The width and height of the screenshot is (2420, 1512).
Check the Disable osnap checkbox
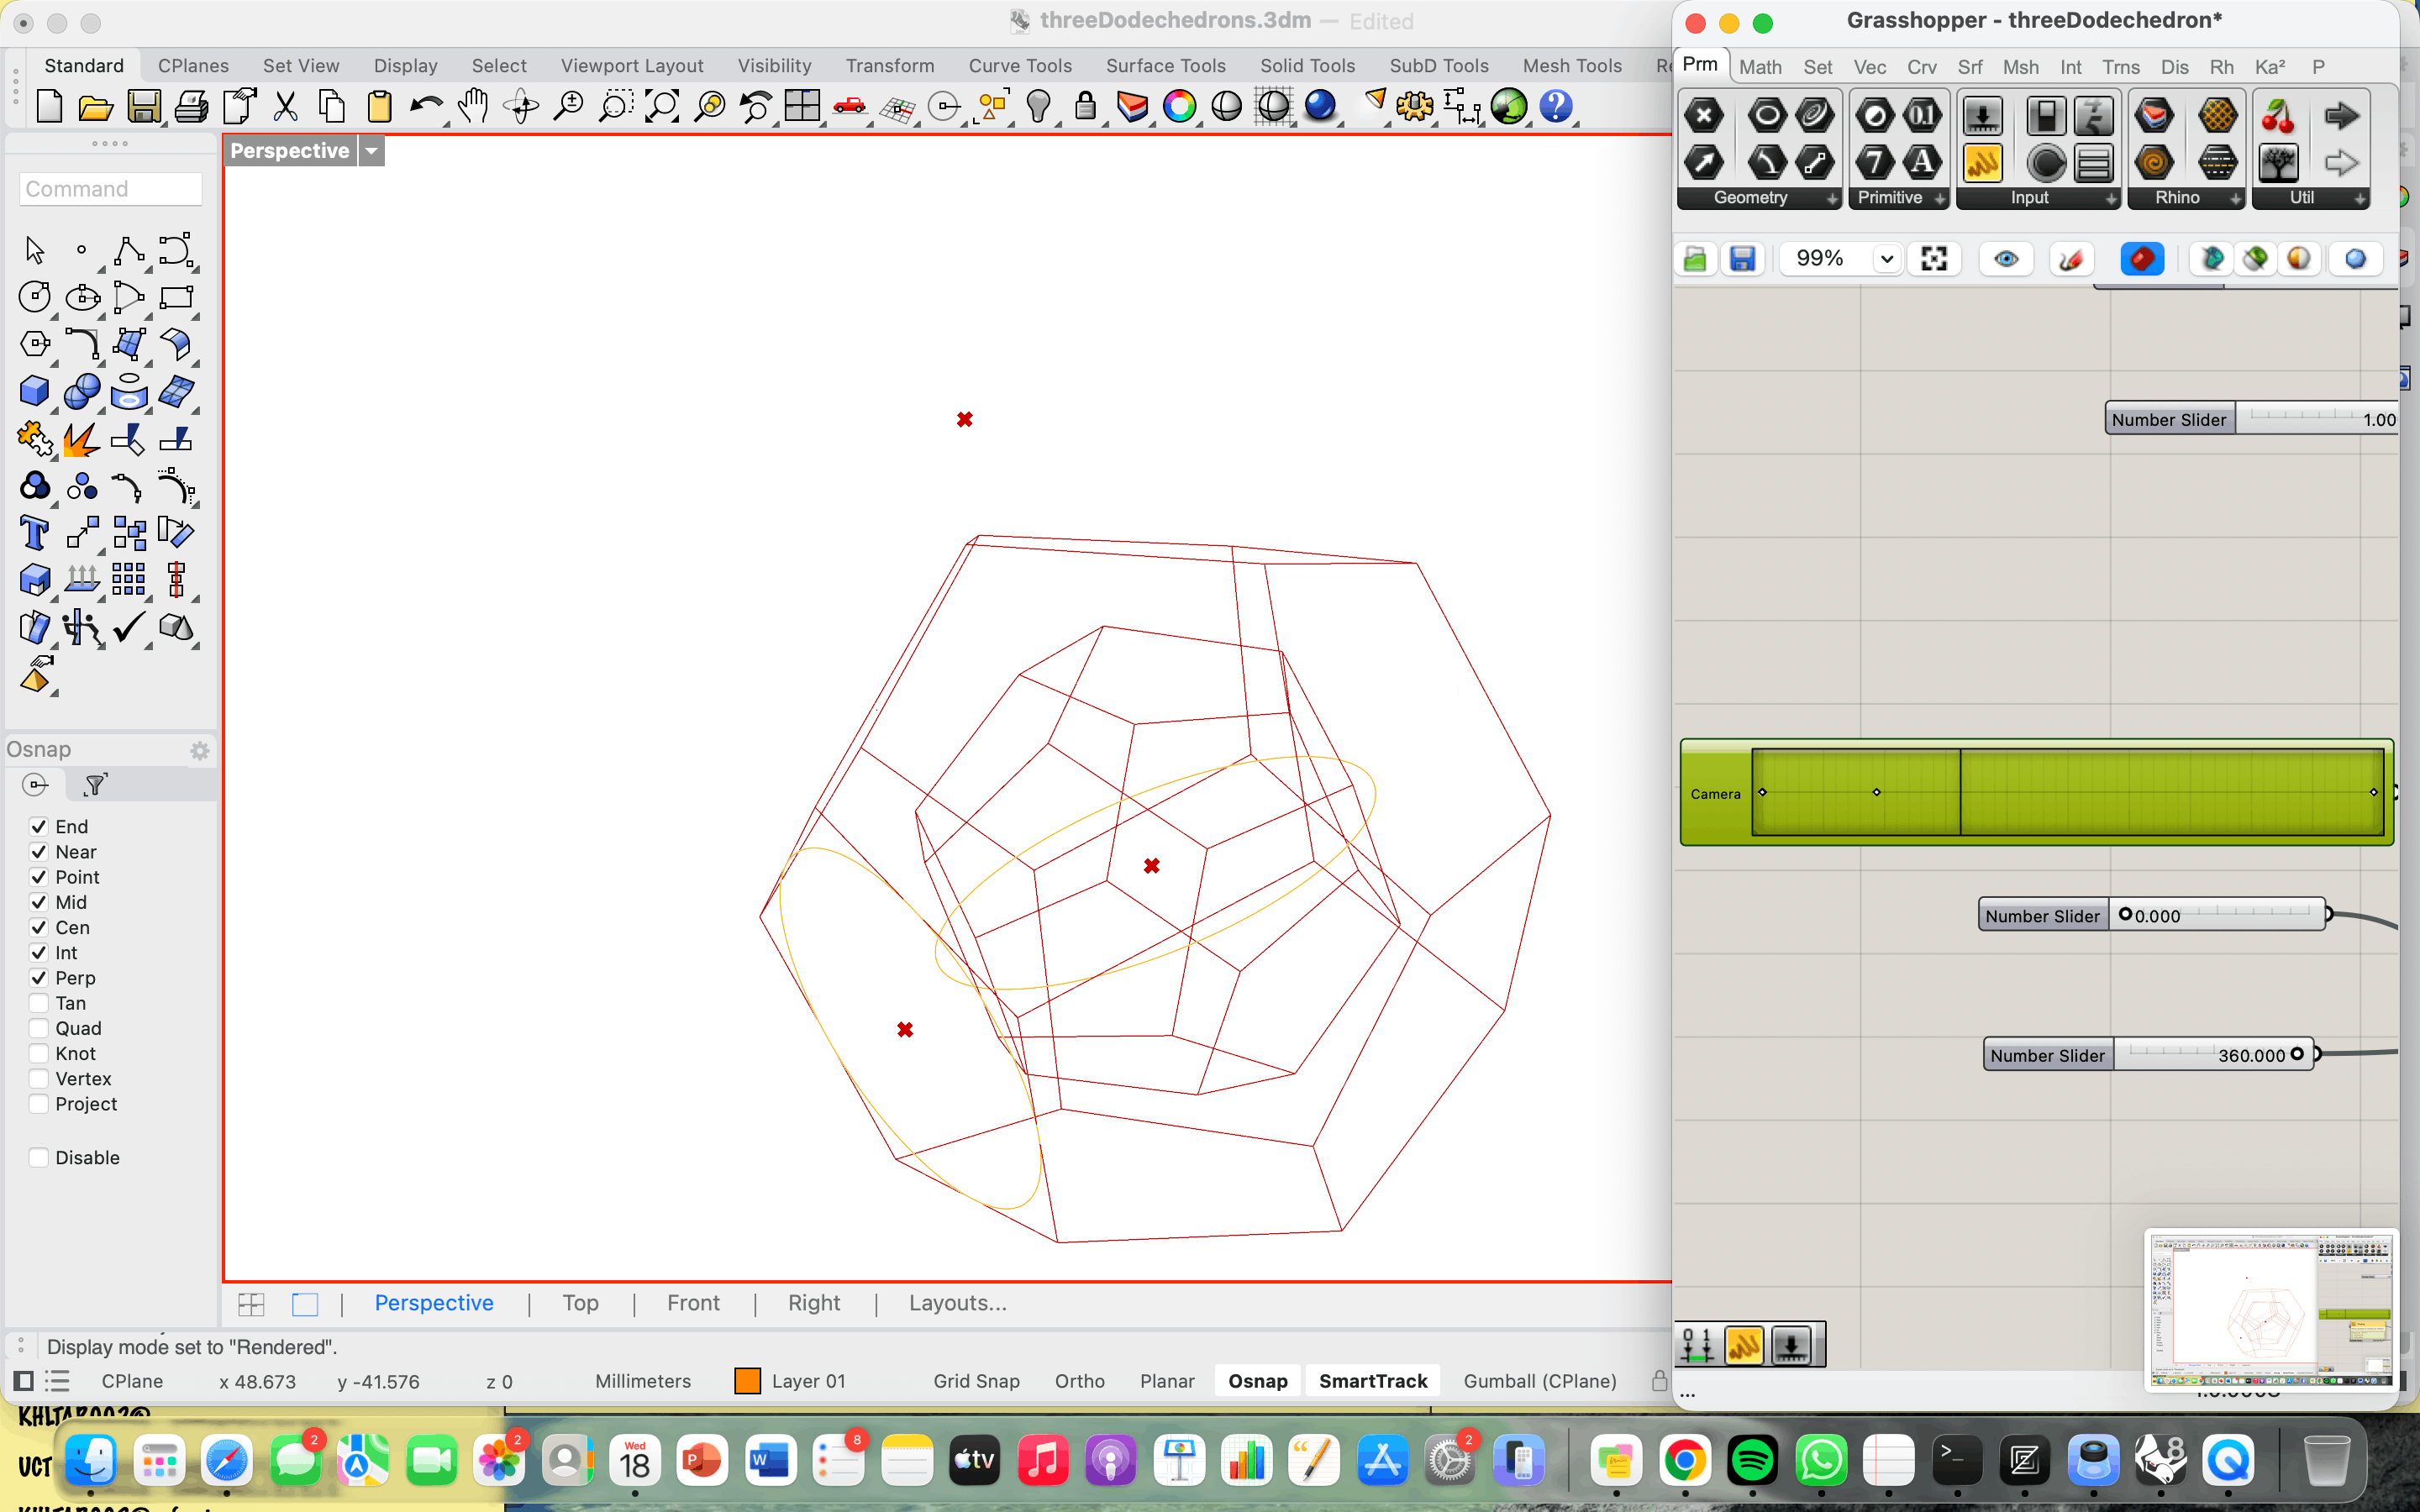(x=39, y=1157)
